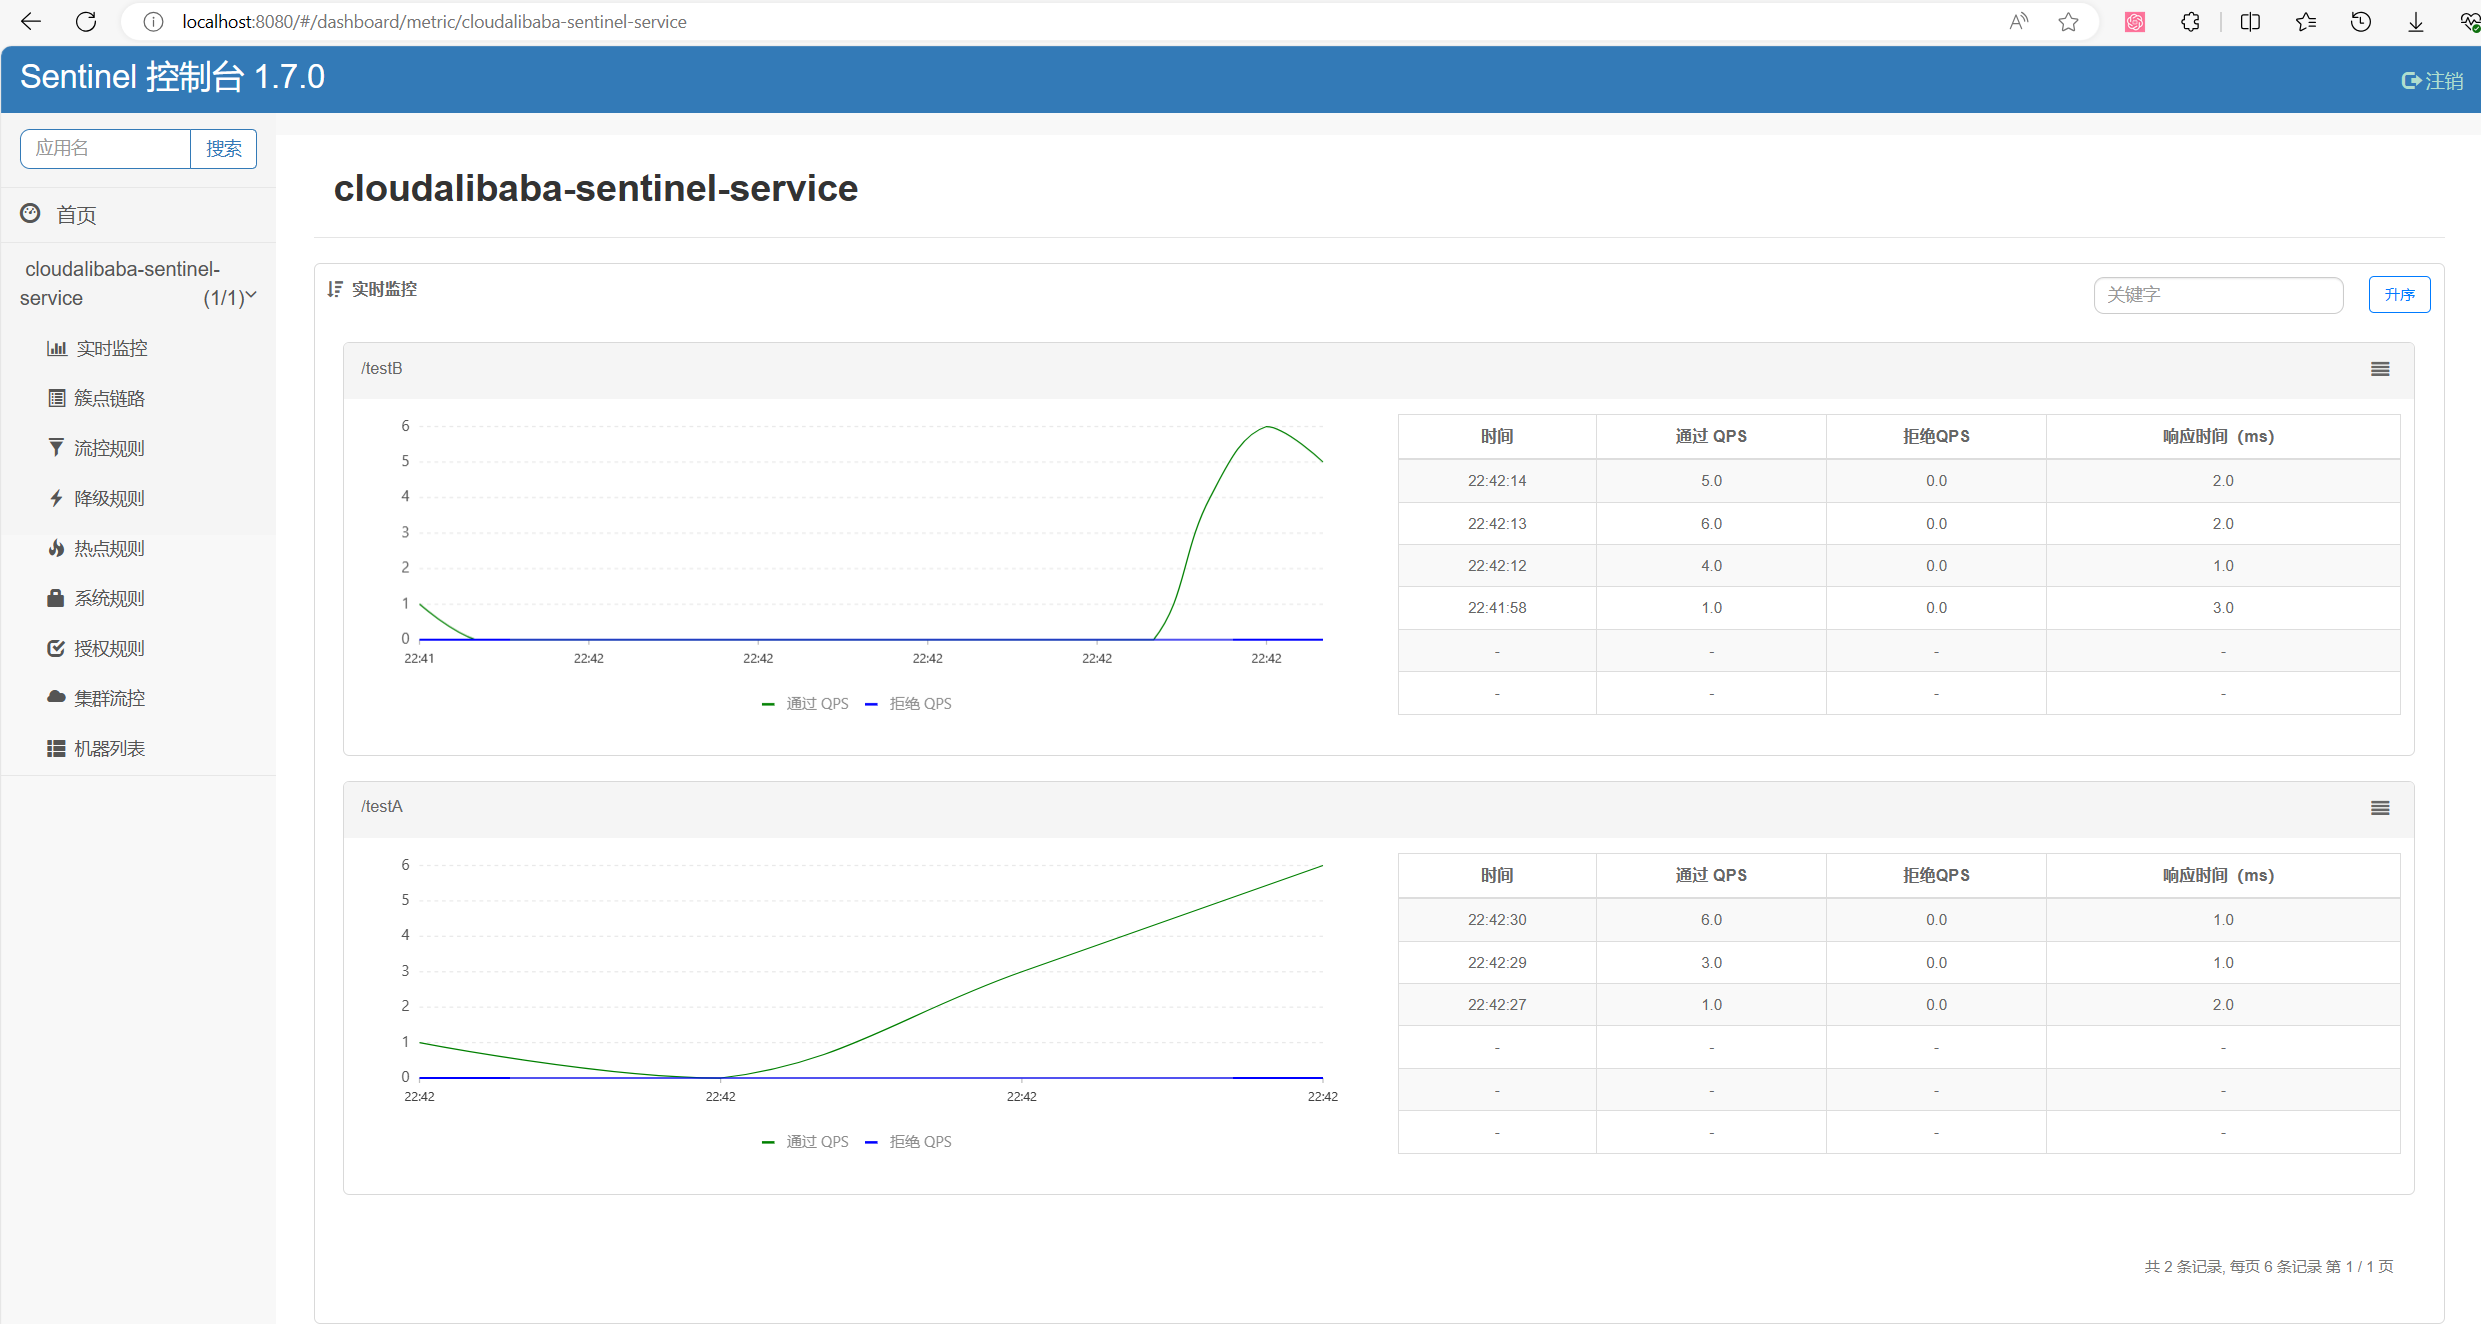The width and height of the screenshot is (2481, 1324).
Task: Click the 首页 dashboard icon
Action: [x=31, y=213]
